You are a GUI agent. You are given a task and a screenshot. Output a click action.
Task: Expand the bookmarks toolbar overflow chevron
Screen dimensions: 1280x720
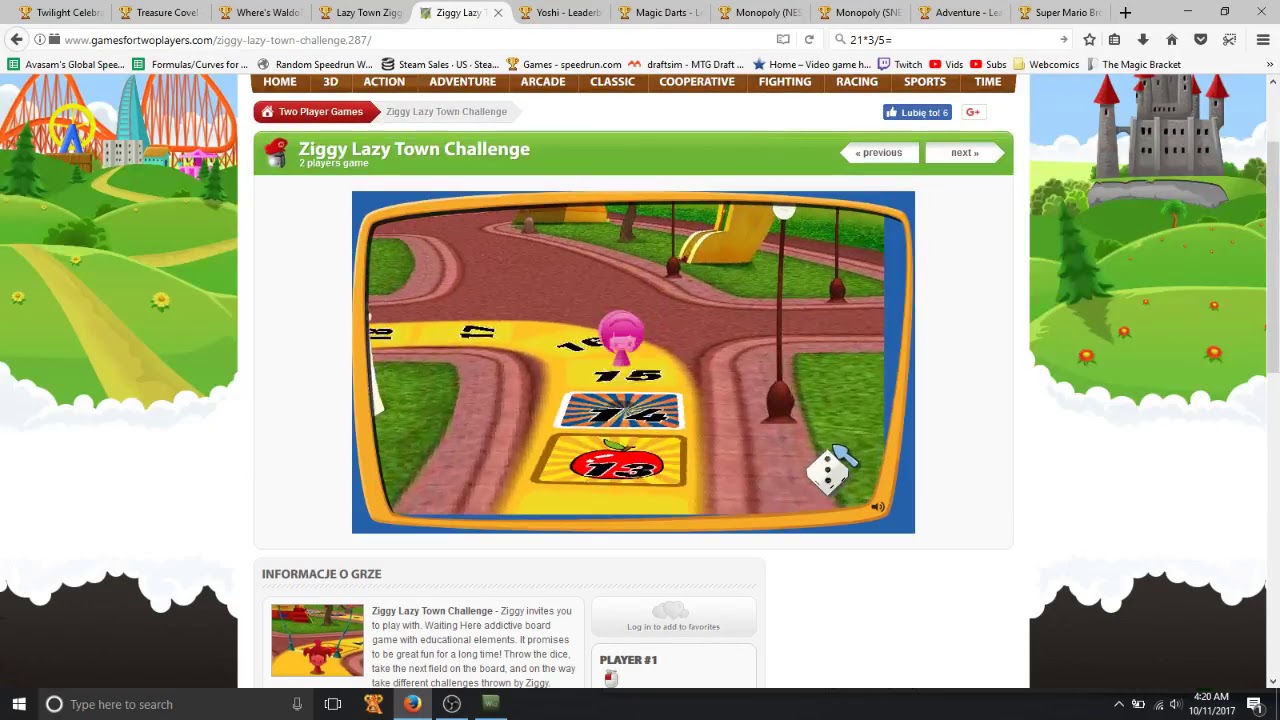coord(1269,64)
